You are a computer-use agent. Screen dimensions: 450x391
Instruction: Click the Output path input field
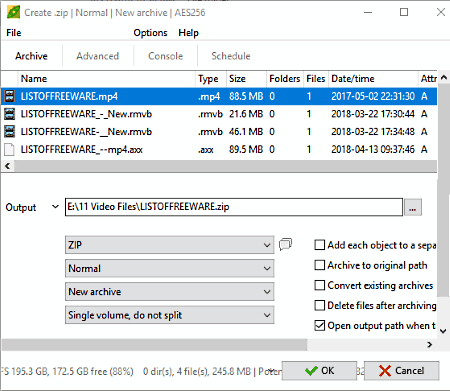(x=234, y=207)
